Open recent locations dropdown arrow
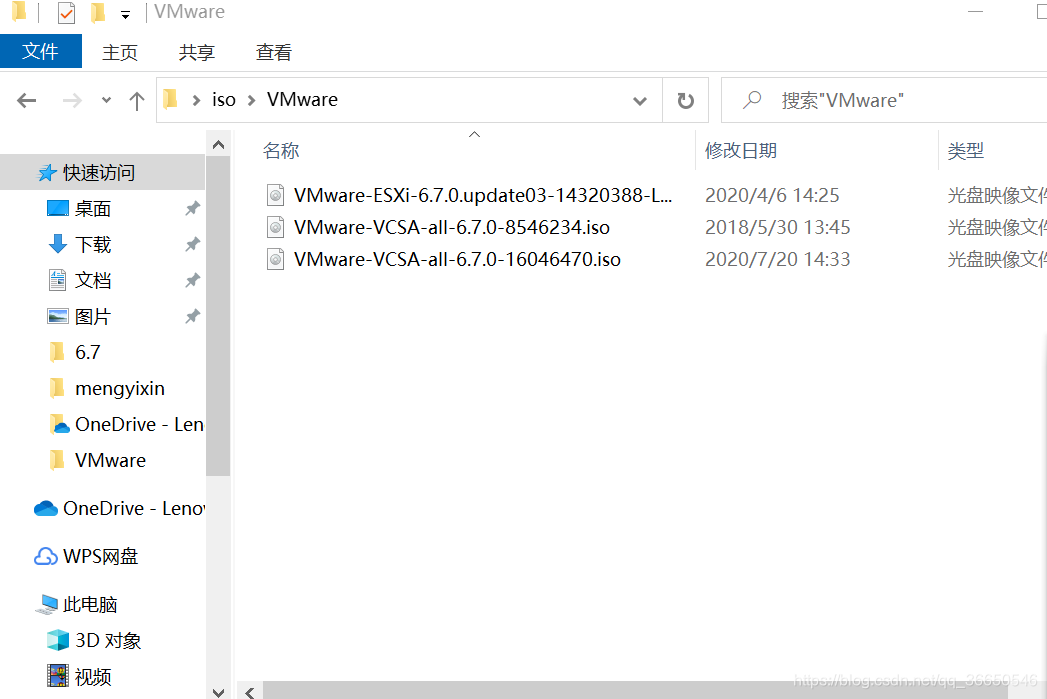Screen dimensions: 1047x699 (x=106, y=101)
